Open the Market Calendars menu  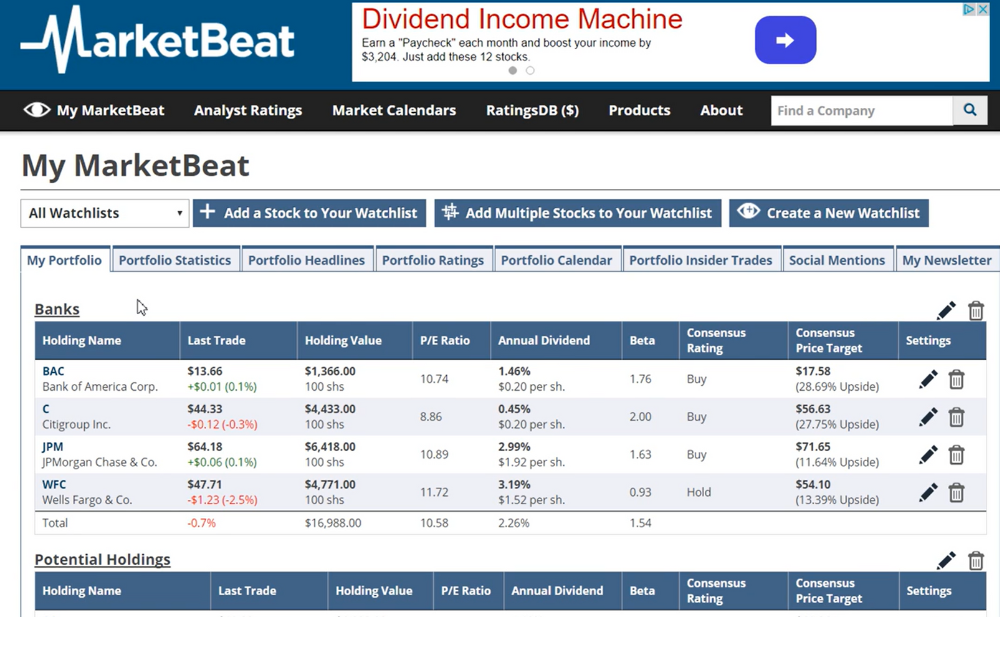pos(394,111)
